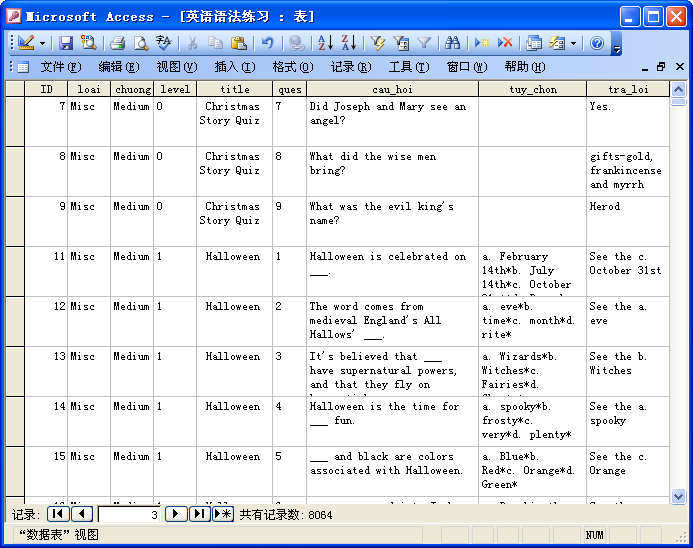
Task: Click the Paste clipboard icon
Action: tap(239, 43)
